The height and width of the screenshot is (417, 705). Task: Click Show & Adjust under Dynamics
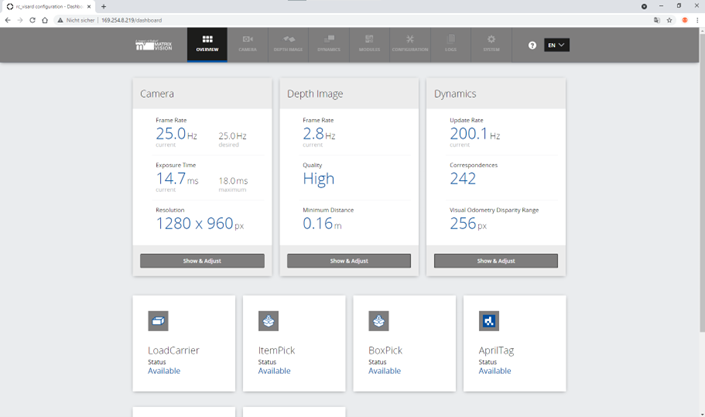click(496, 261)
